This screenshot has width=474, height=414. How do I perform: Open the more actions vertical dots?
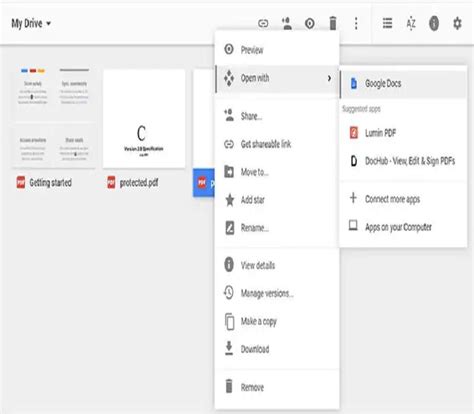pos(356,23)
